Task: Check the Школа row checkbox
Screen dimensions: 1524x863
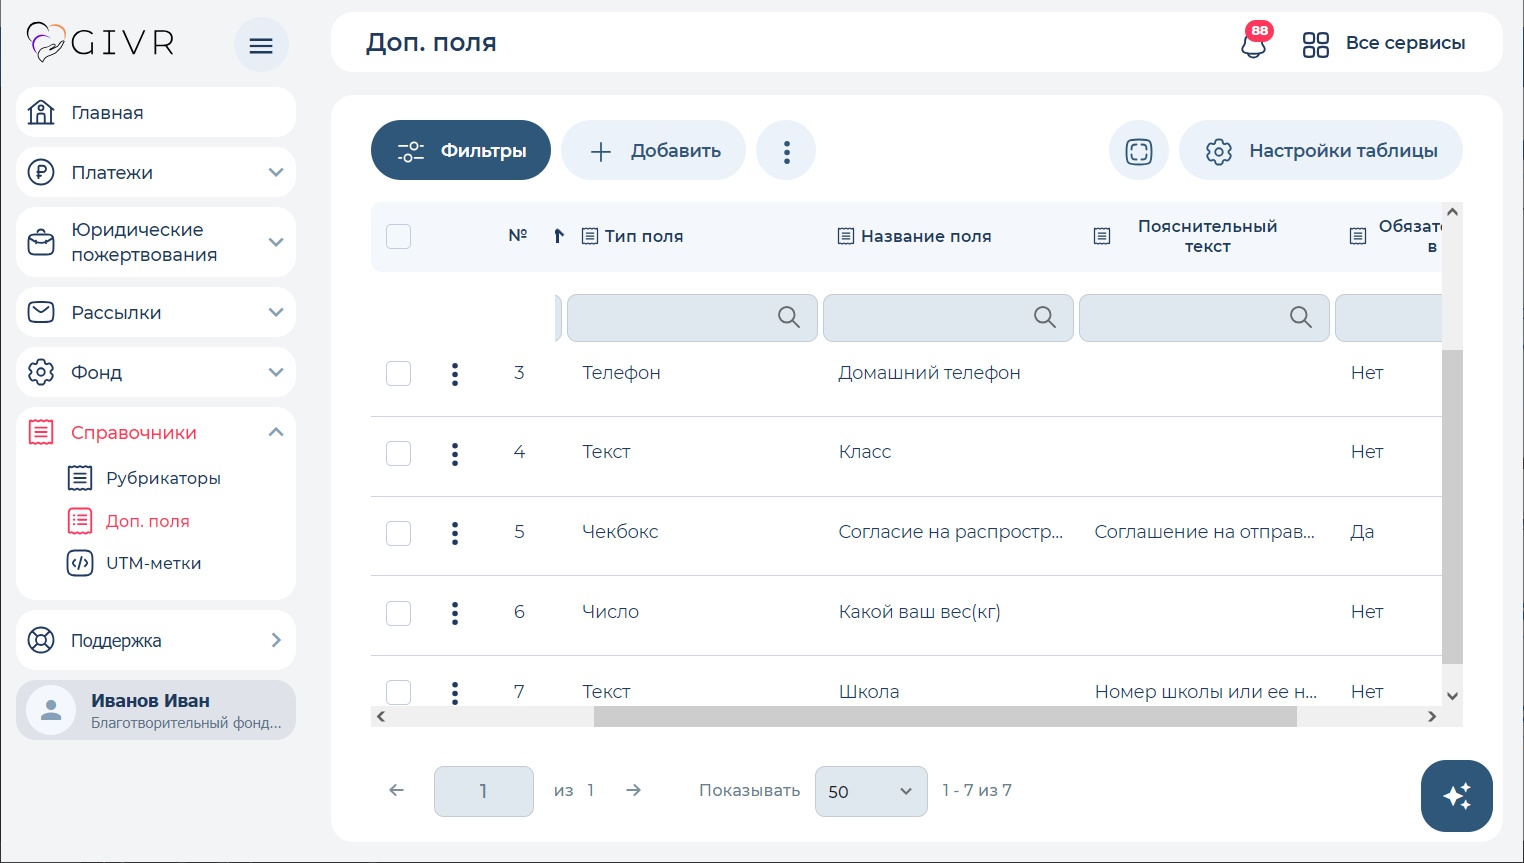Action: click(x=399, y=691)
